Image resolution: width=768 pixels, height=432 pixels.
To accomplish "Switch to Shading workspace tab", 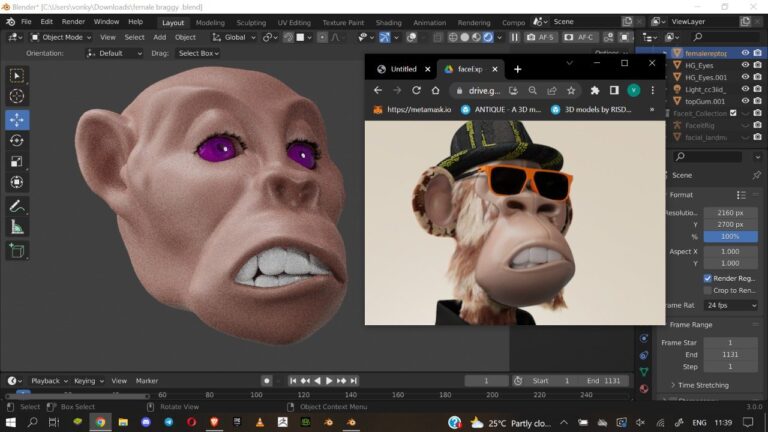I will [x=388, y=23].
